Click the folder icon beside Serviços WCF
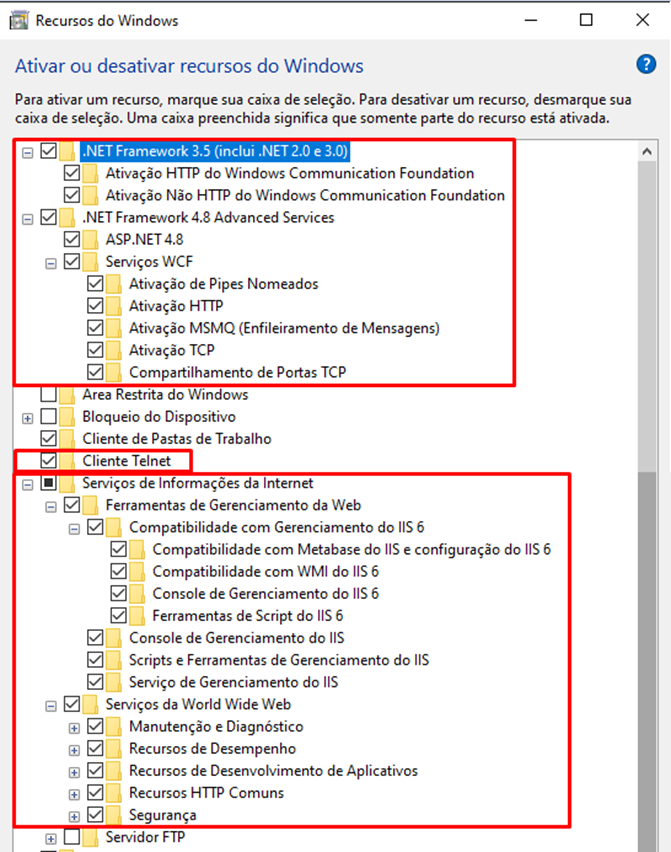The width and height of the screenshot is (671, 852). coord(90,262)
